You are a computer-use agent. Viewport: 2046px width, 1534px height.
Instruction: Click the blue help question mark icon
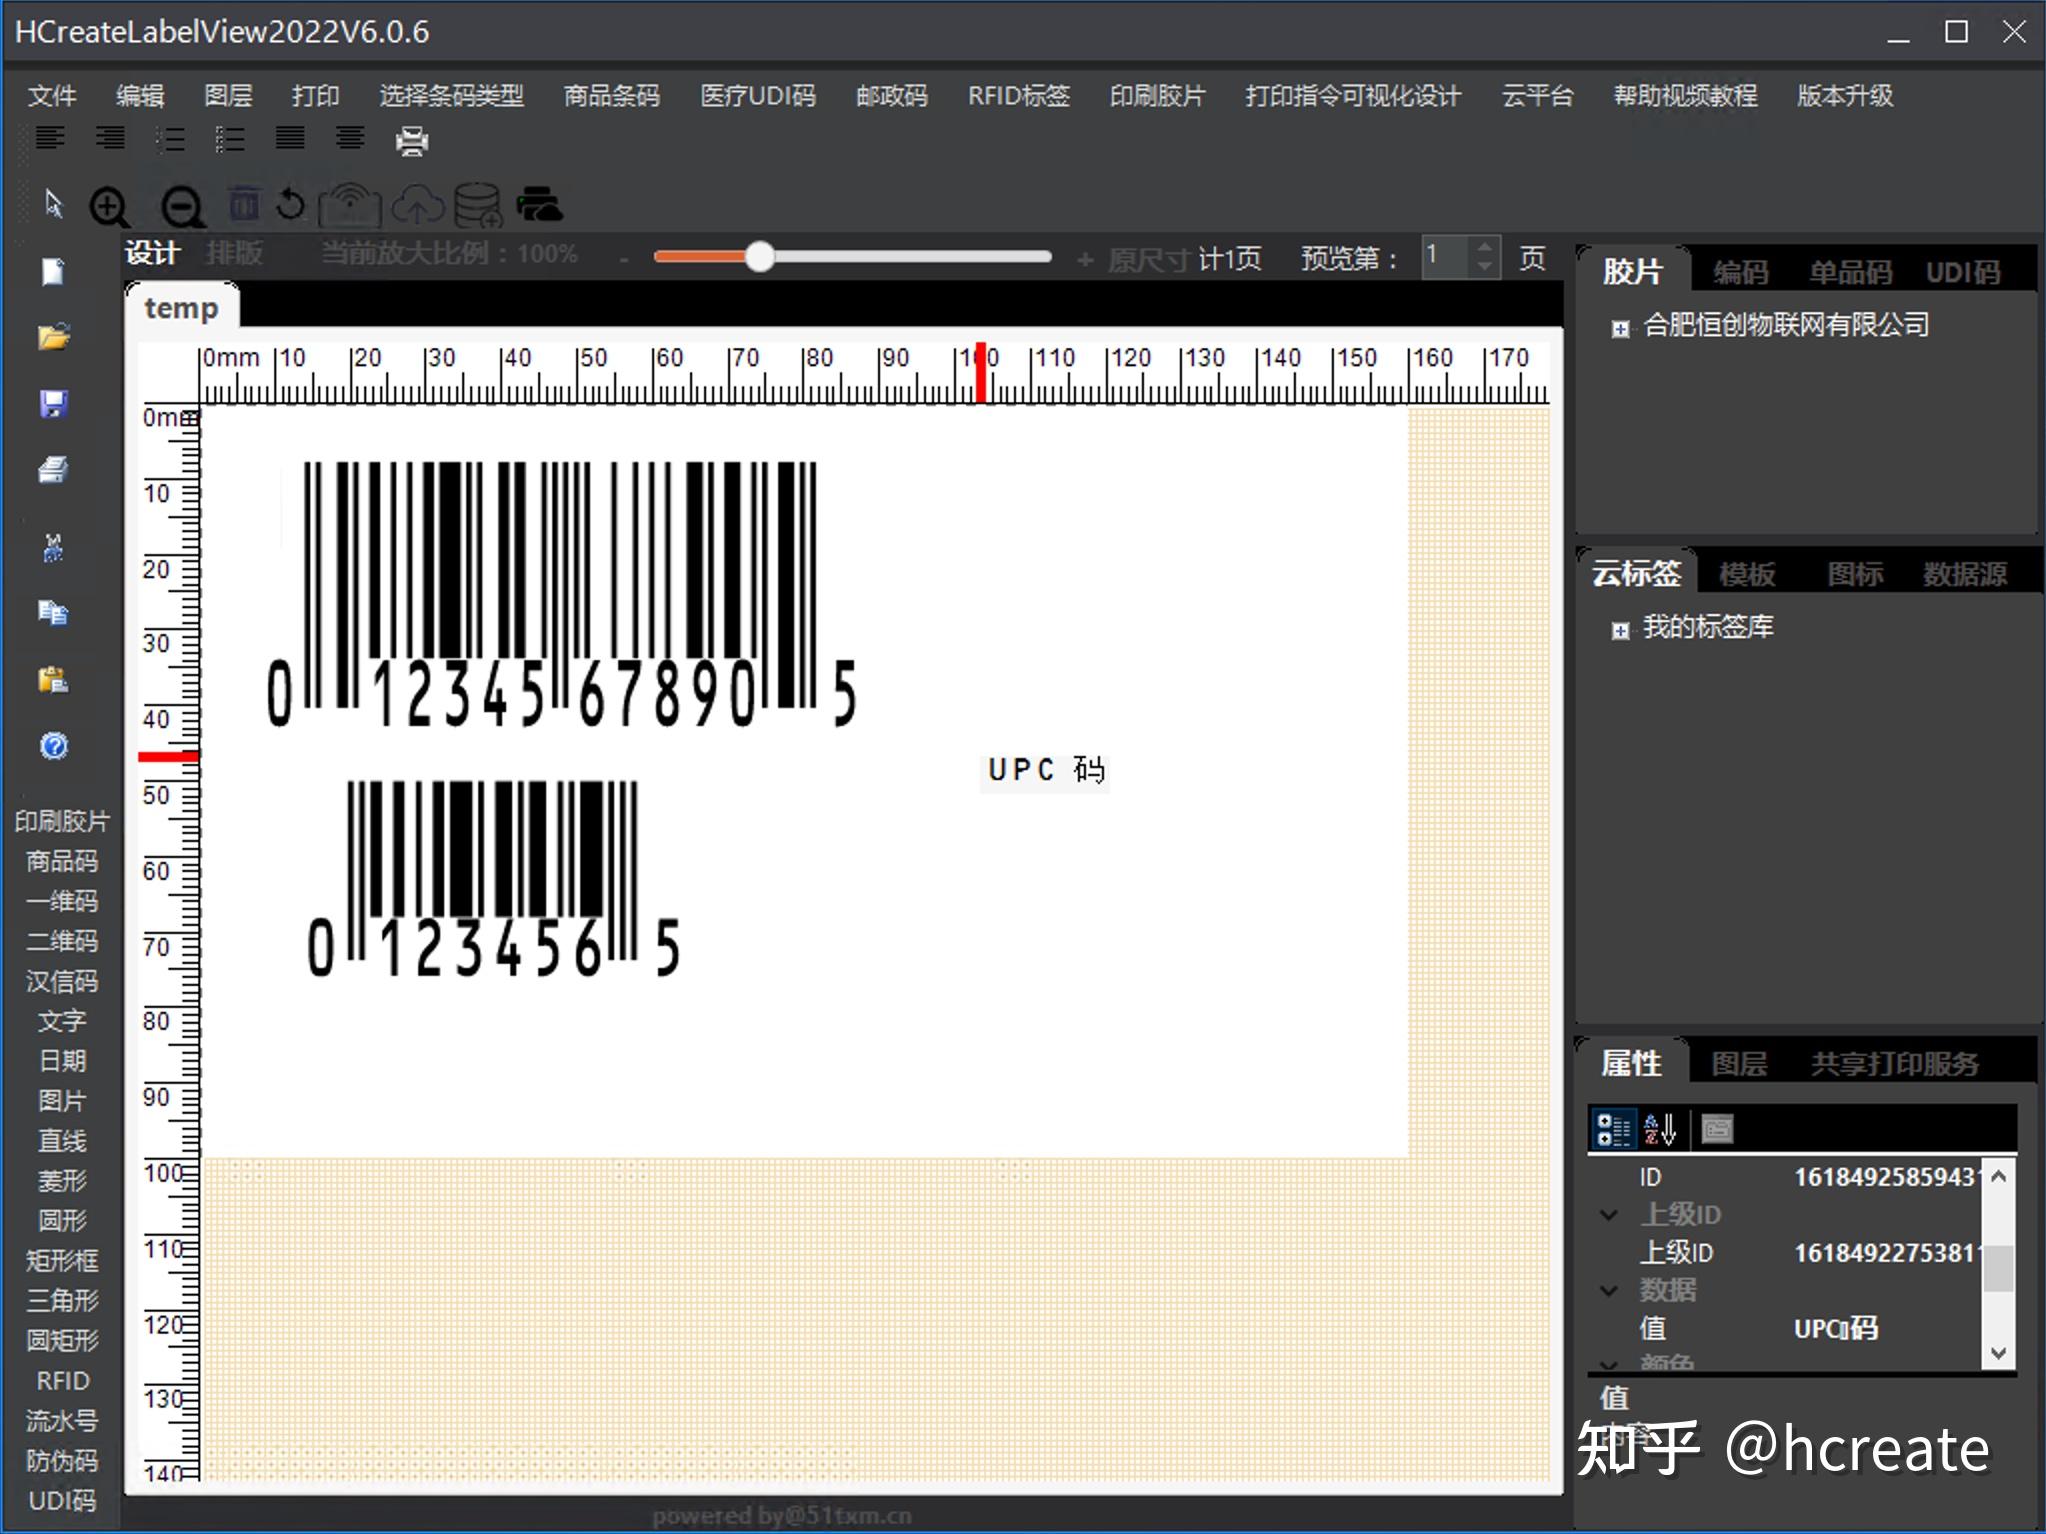54,746
